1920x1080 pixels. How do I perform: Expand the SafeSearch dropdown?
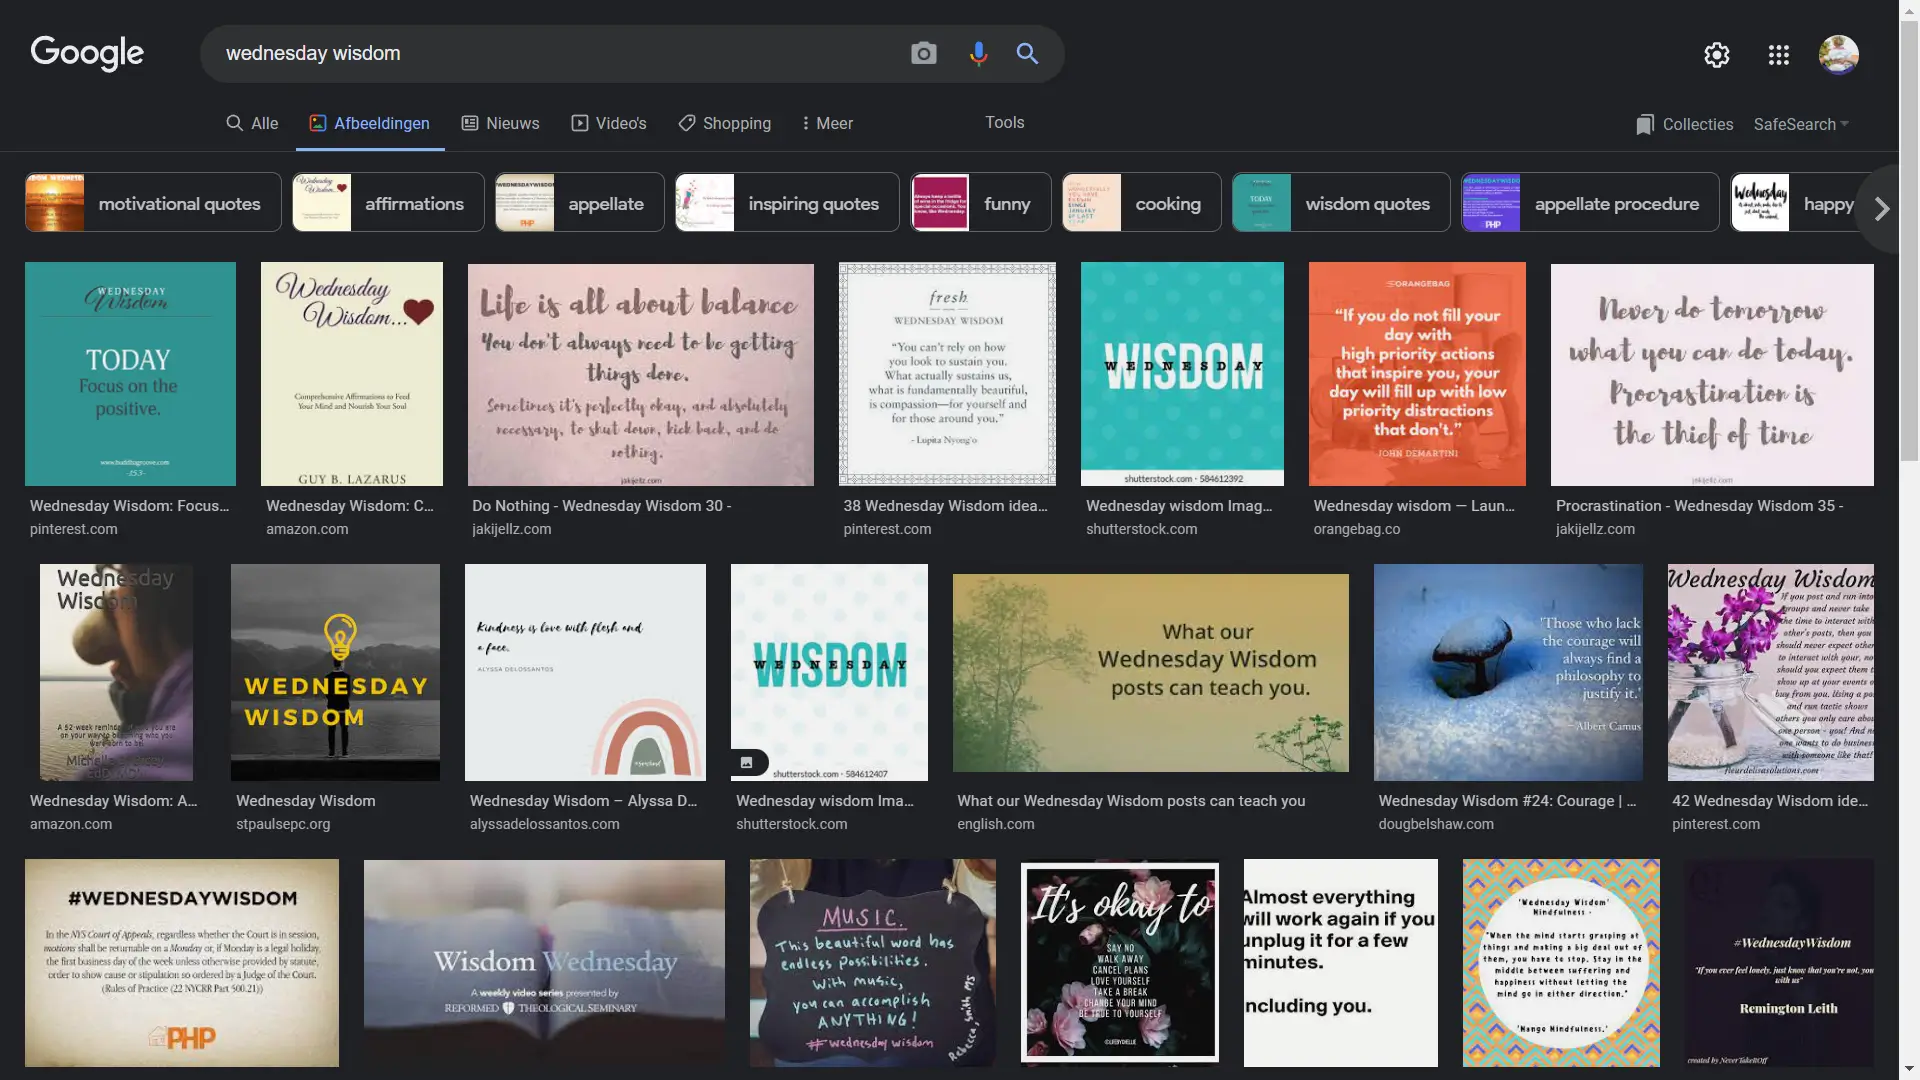pos(1800,124)
